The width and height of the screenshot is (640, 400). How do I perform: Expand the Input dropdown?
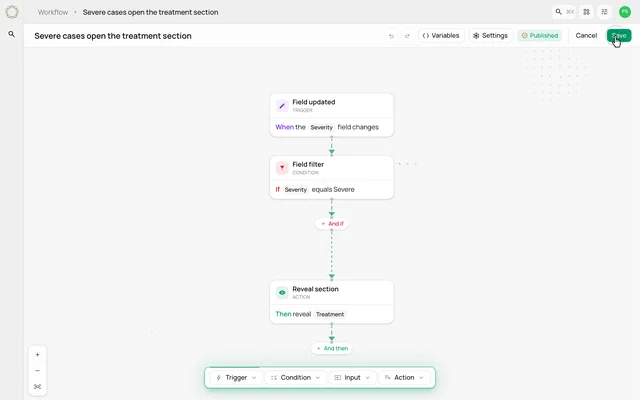coord(352,378)
